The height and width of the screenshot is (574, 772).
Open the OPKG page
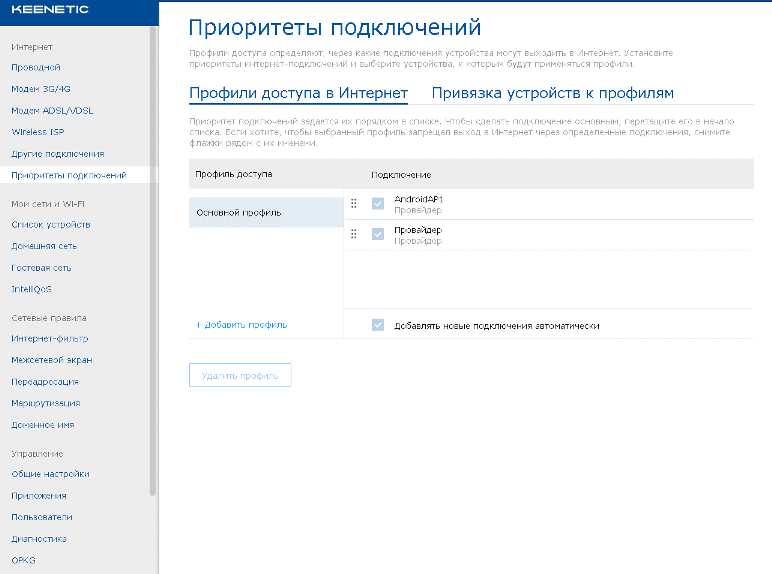[x=24, y=560]
